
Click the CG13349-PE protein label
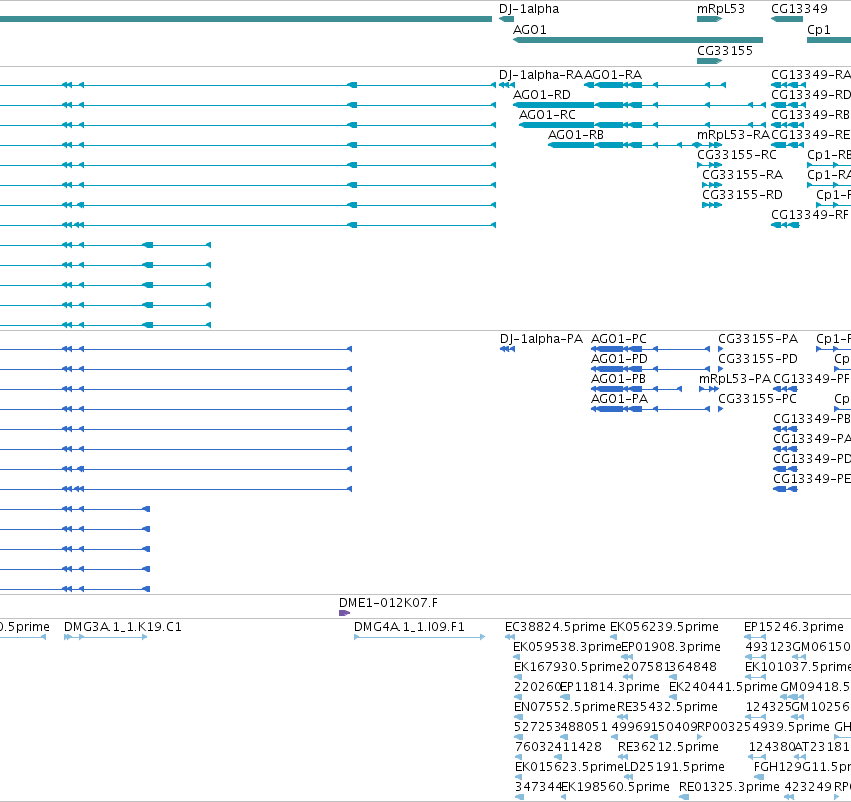tap(811, 479)
